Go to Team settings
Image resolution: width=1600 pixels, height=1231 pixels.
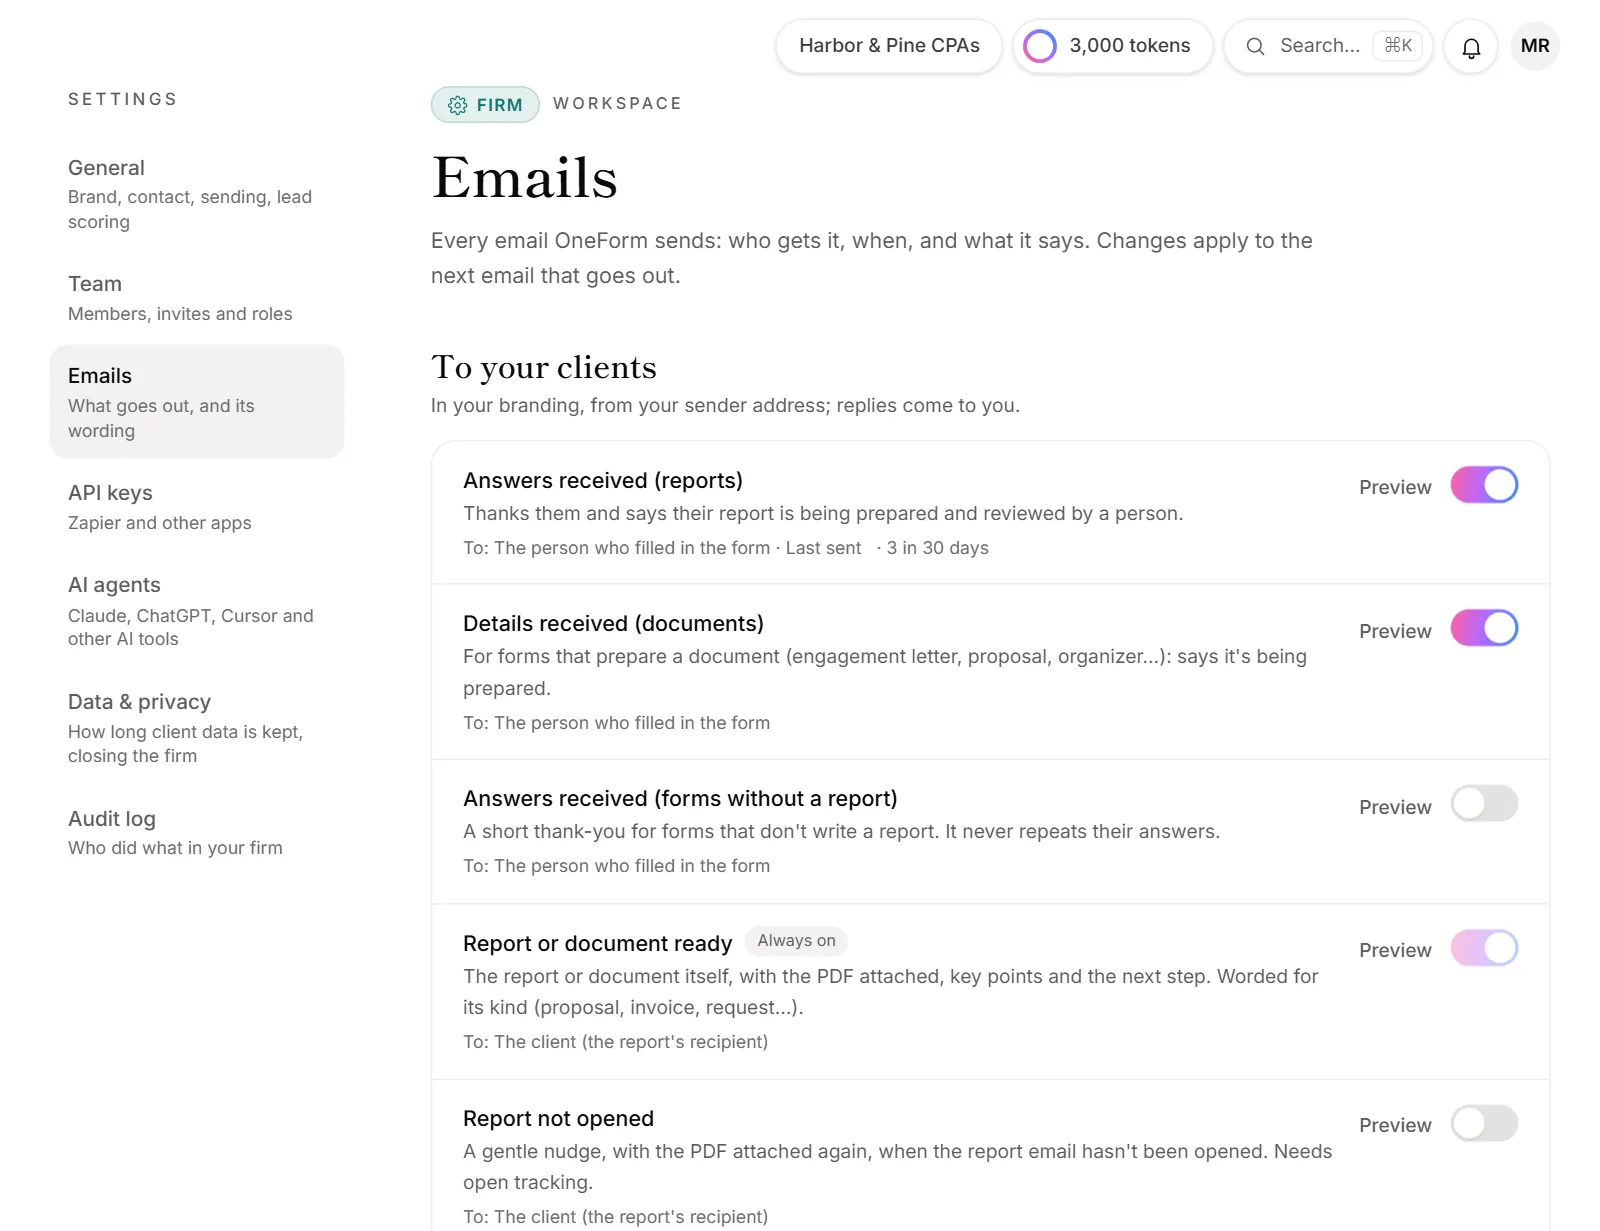coord(197,298)
